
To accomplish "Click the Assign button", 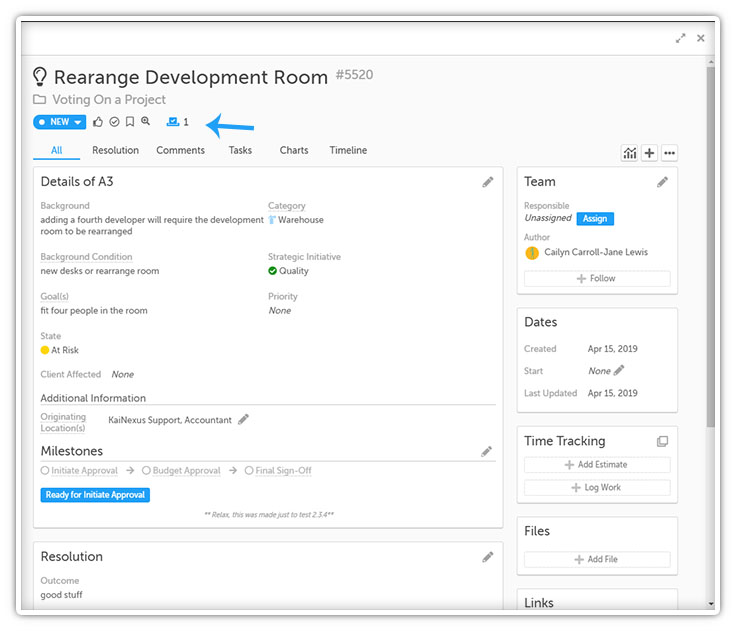I will click(595, 219).
